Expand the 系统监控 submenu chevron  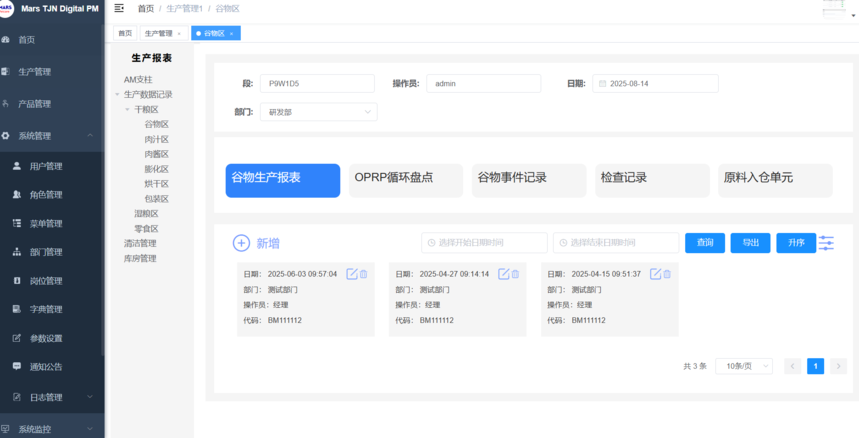[x=90, y=429]
